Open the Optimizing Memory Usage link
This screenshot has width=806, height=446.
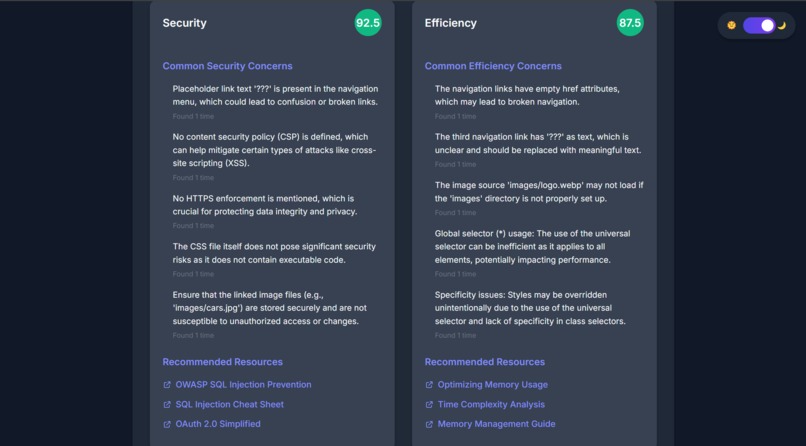(x=492, y=384)
